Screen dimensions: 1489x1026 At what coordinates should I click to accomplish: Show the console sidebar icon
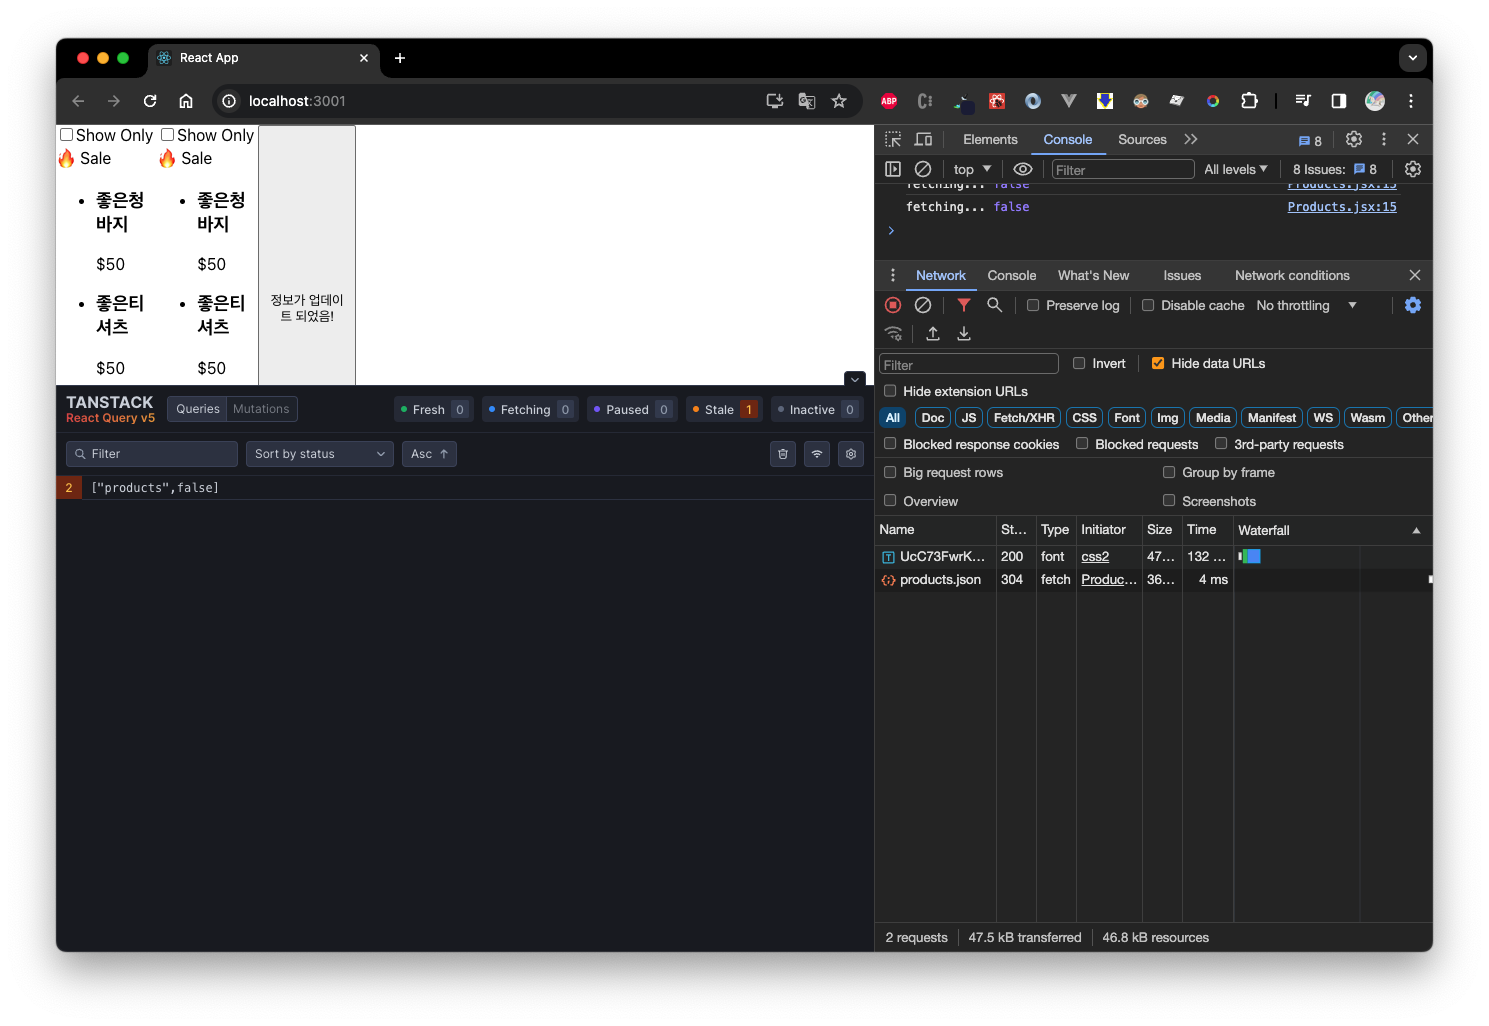[893, 169]
